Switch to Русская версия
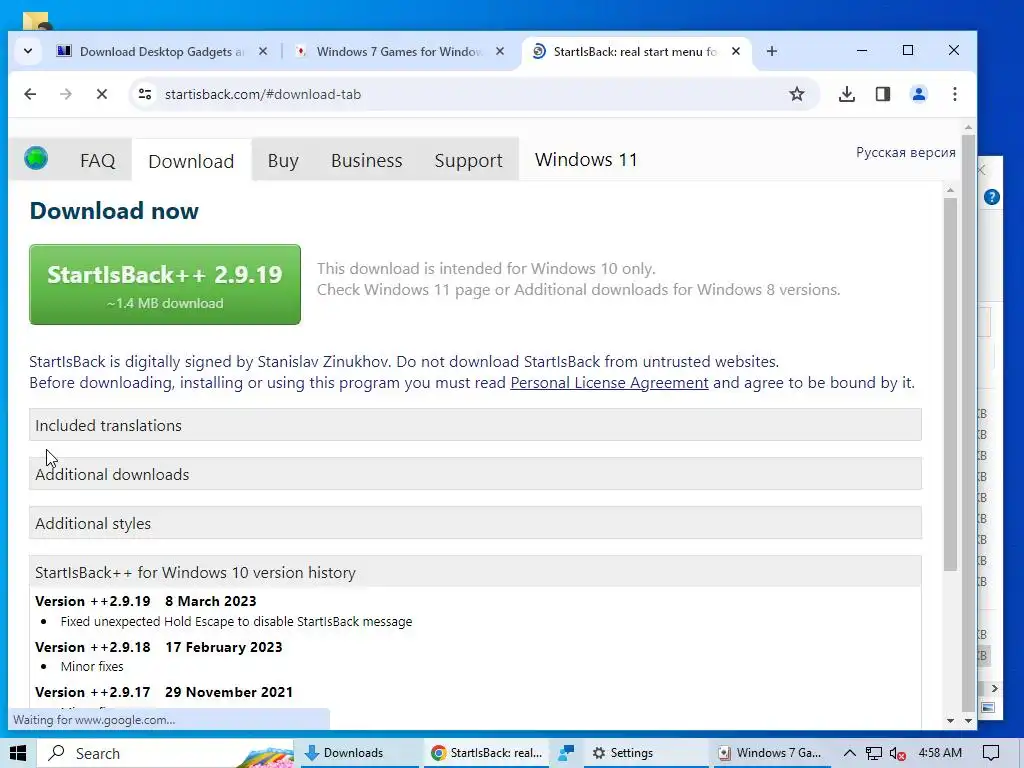This screenshot has width=1024, height=768. pyautogui.click(x=906, y=152)
